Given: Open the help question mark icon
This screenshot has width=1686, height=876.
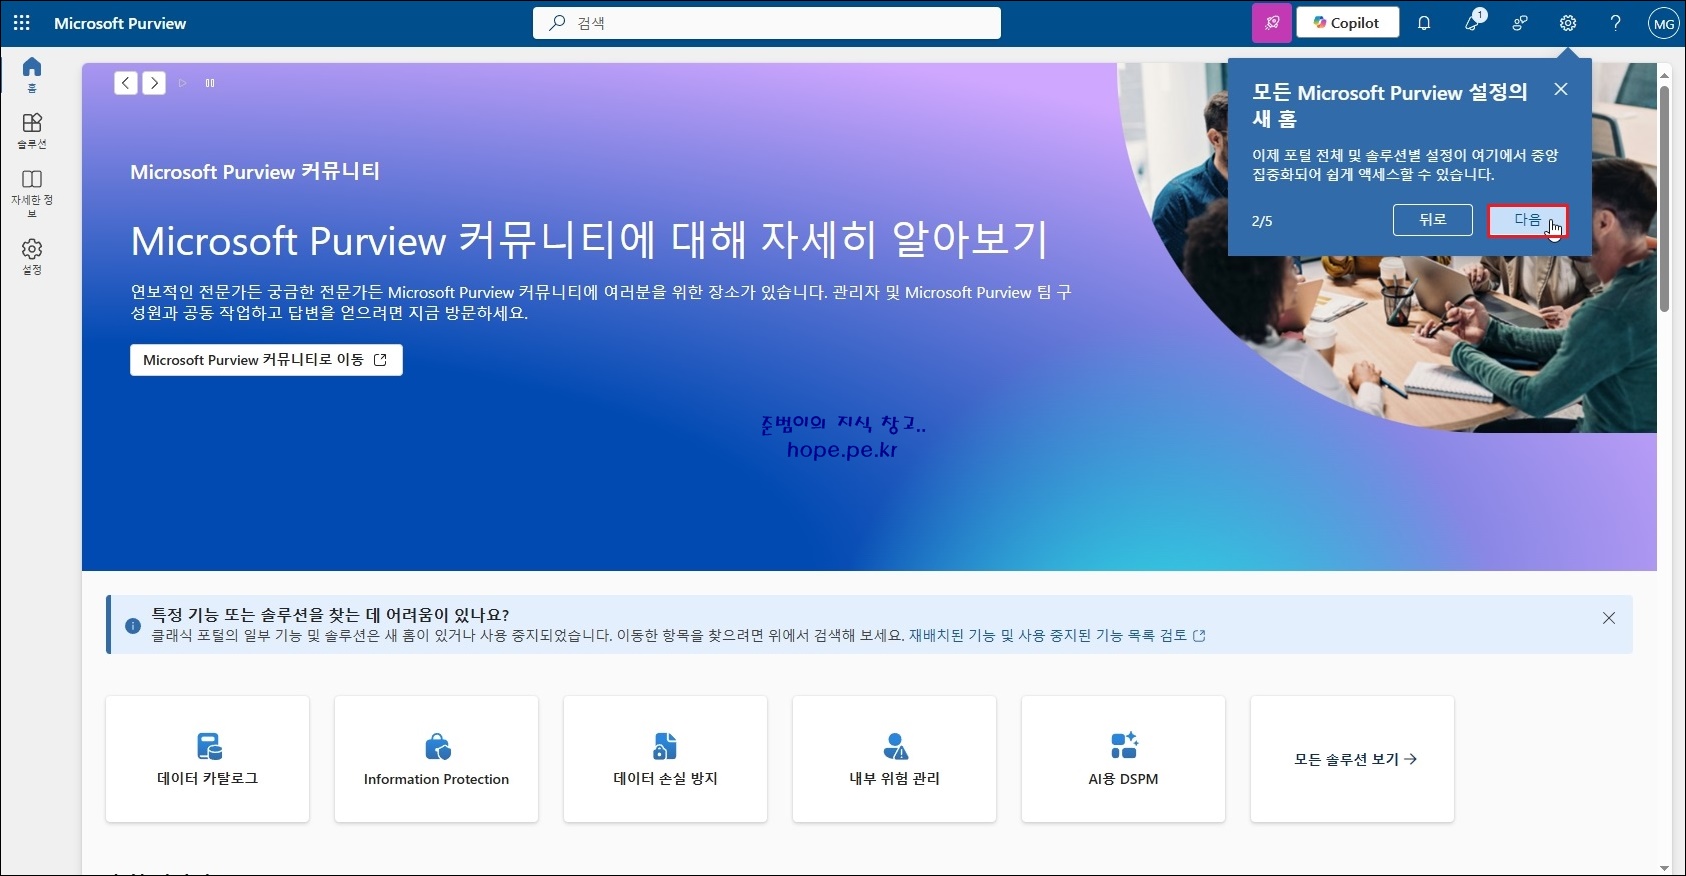Looking at the screenshot, I should click(x=1615, y=23).
